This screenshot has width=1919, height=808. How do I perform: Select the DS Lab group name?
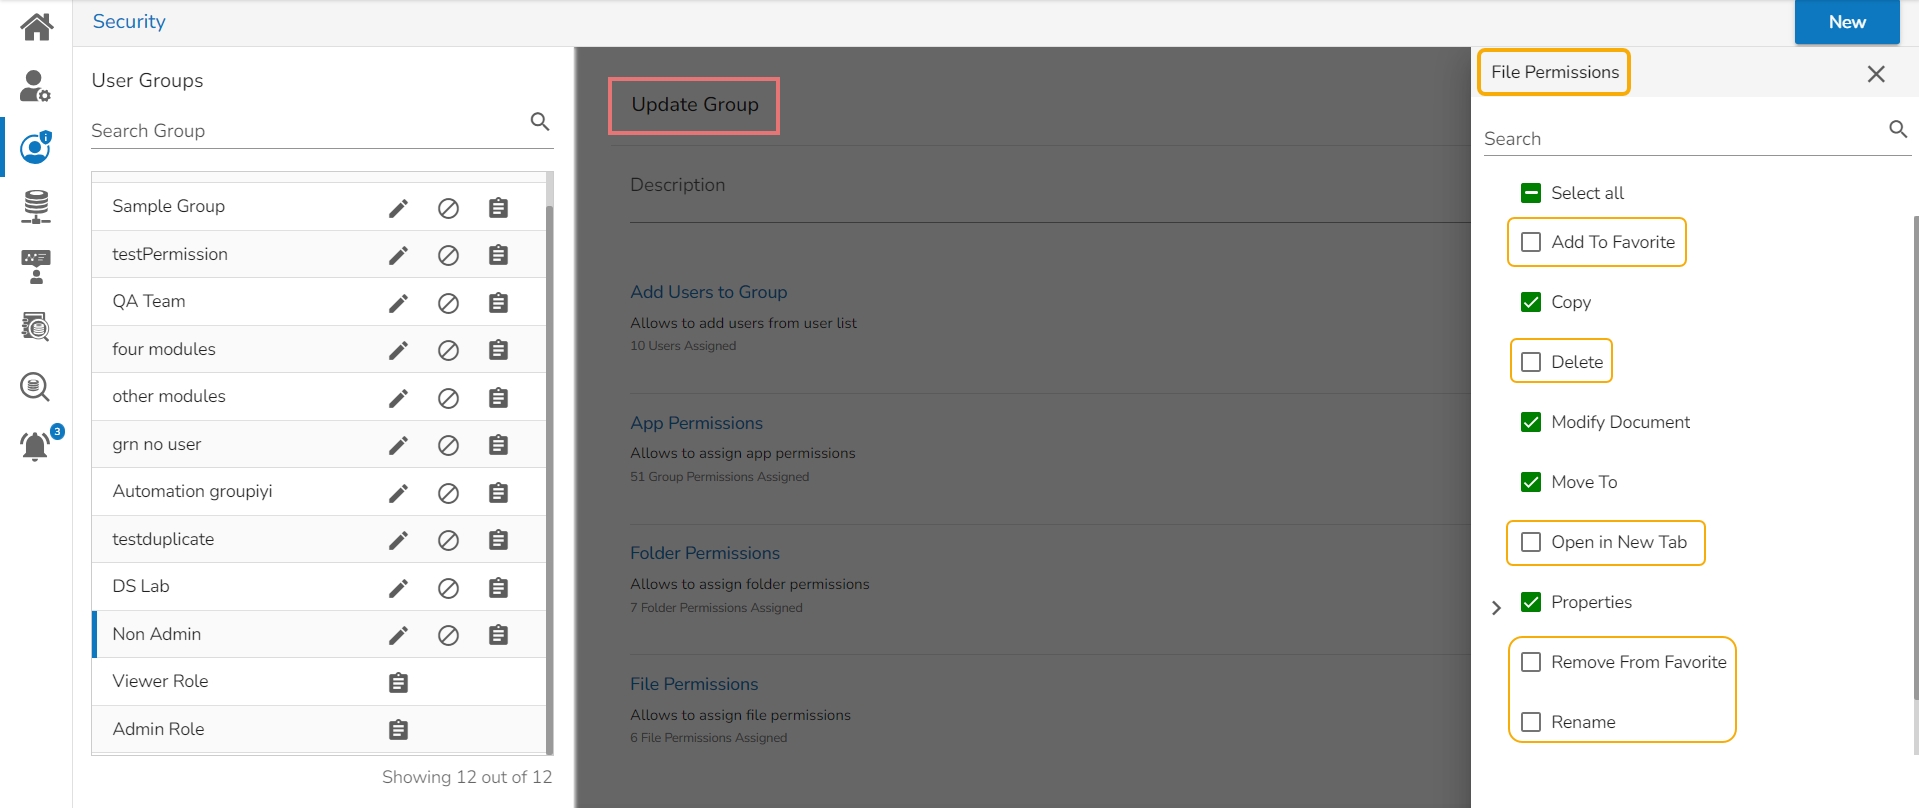click(141, 586)
